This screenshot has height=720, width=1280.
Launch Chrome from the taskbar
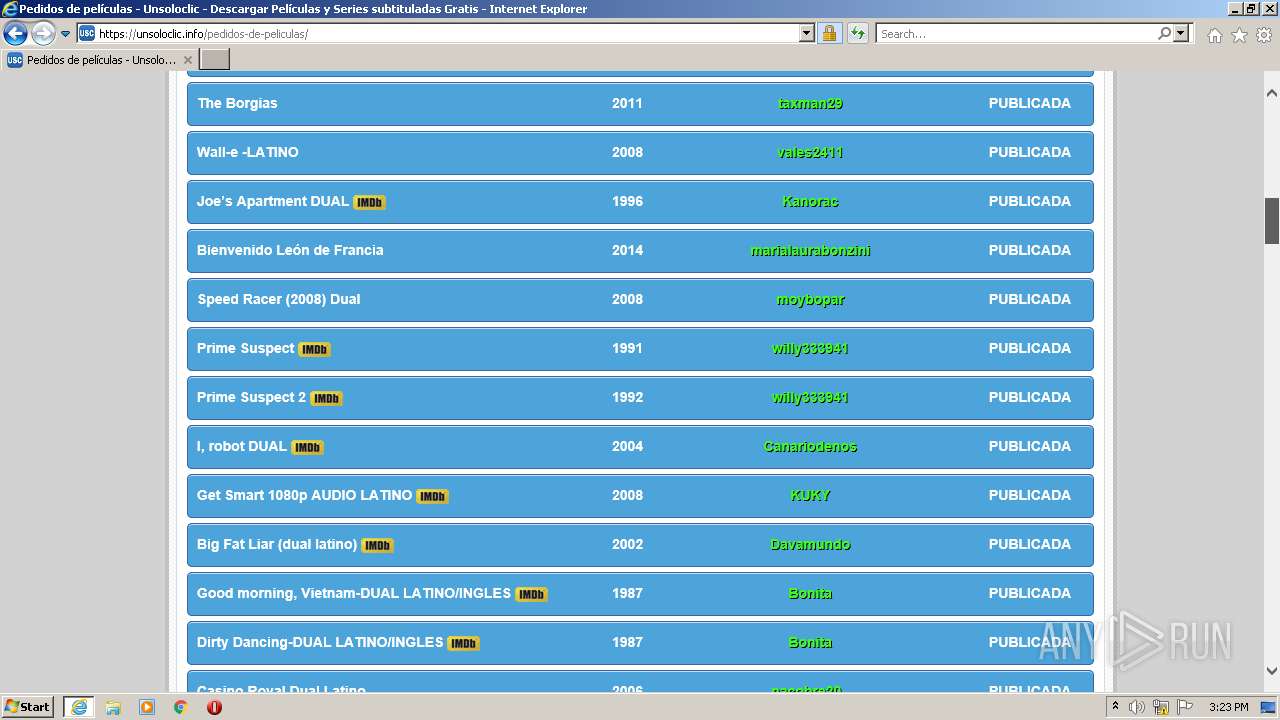[181, 707]
